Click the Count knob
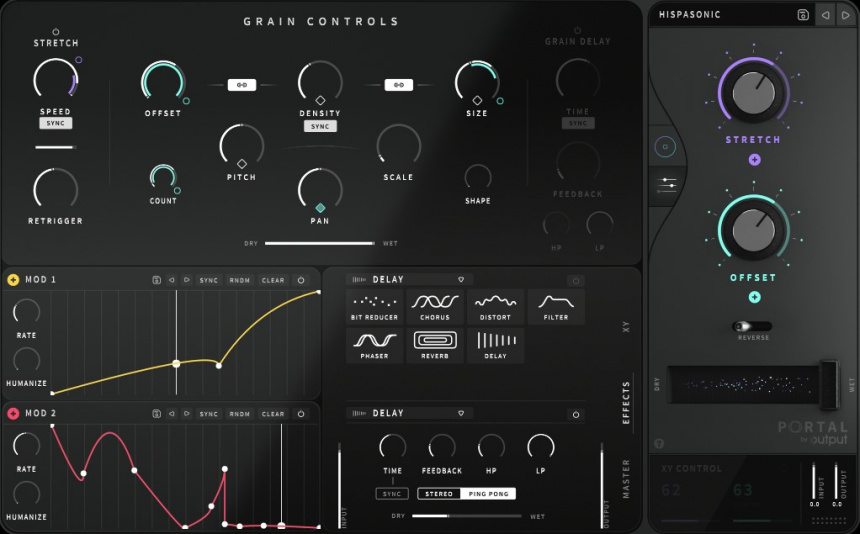Screen dimensions: 860x534 (x=163, y=178)
